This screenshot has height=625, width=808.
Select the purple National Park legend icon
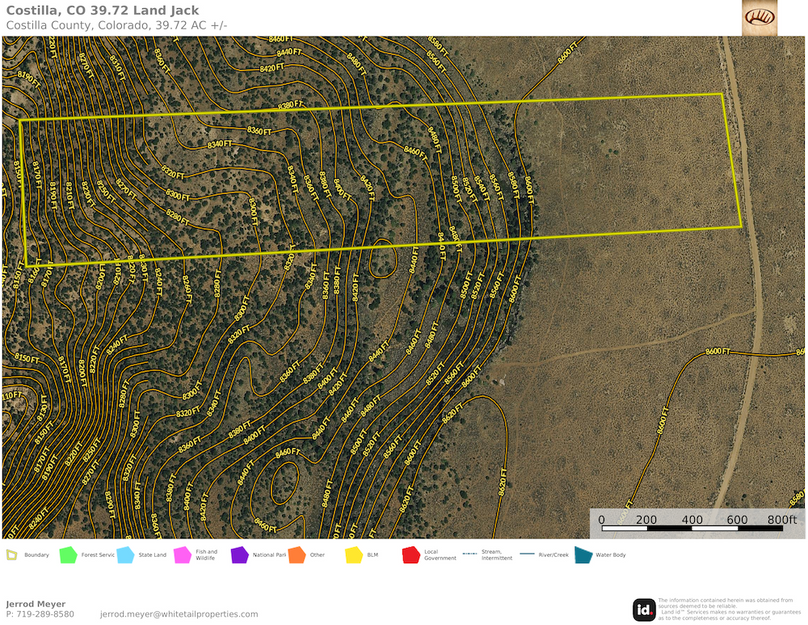[239, 554]
